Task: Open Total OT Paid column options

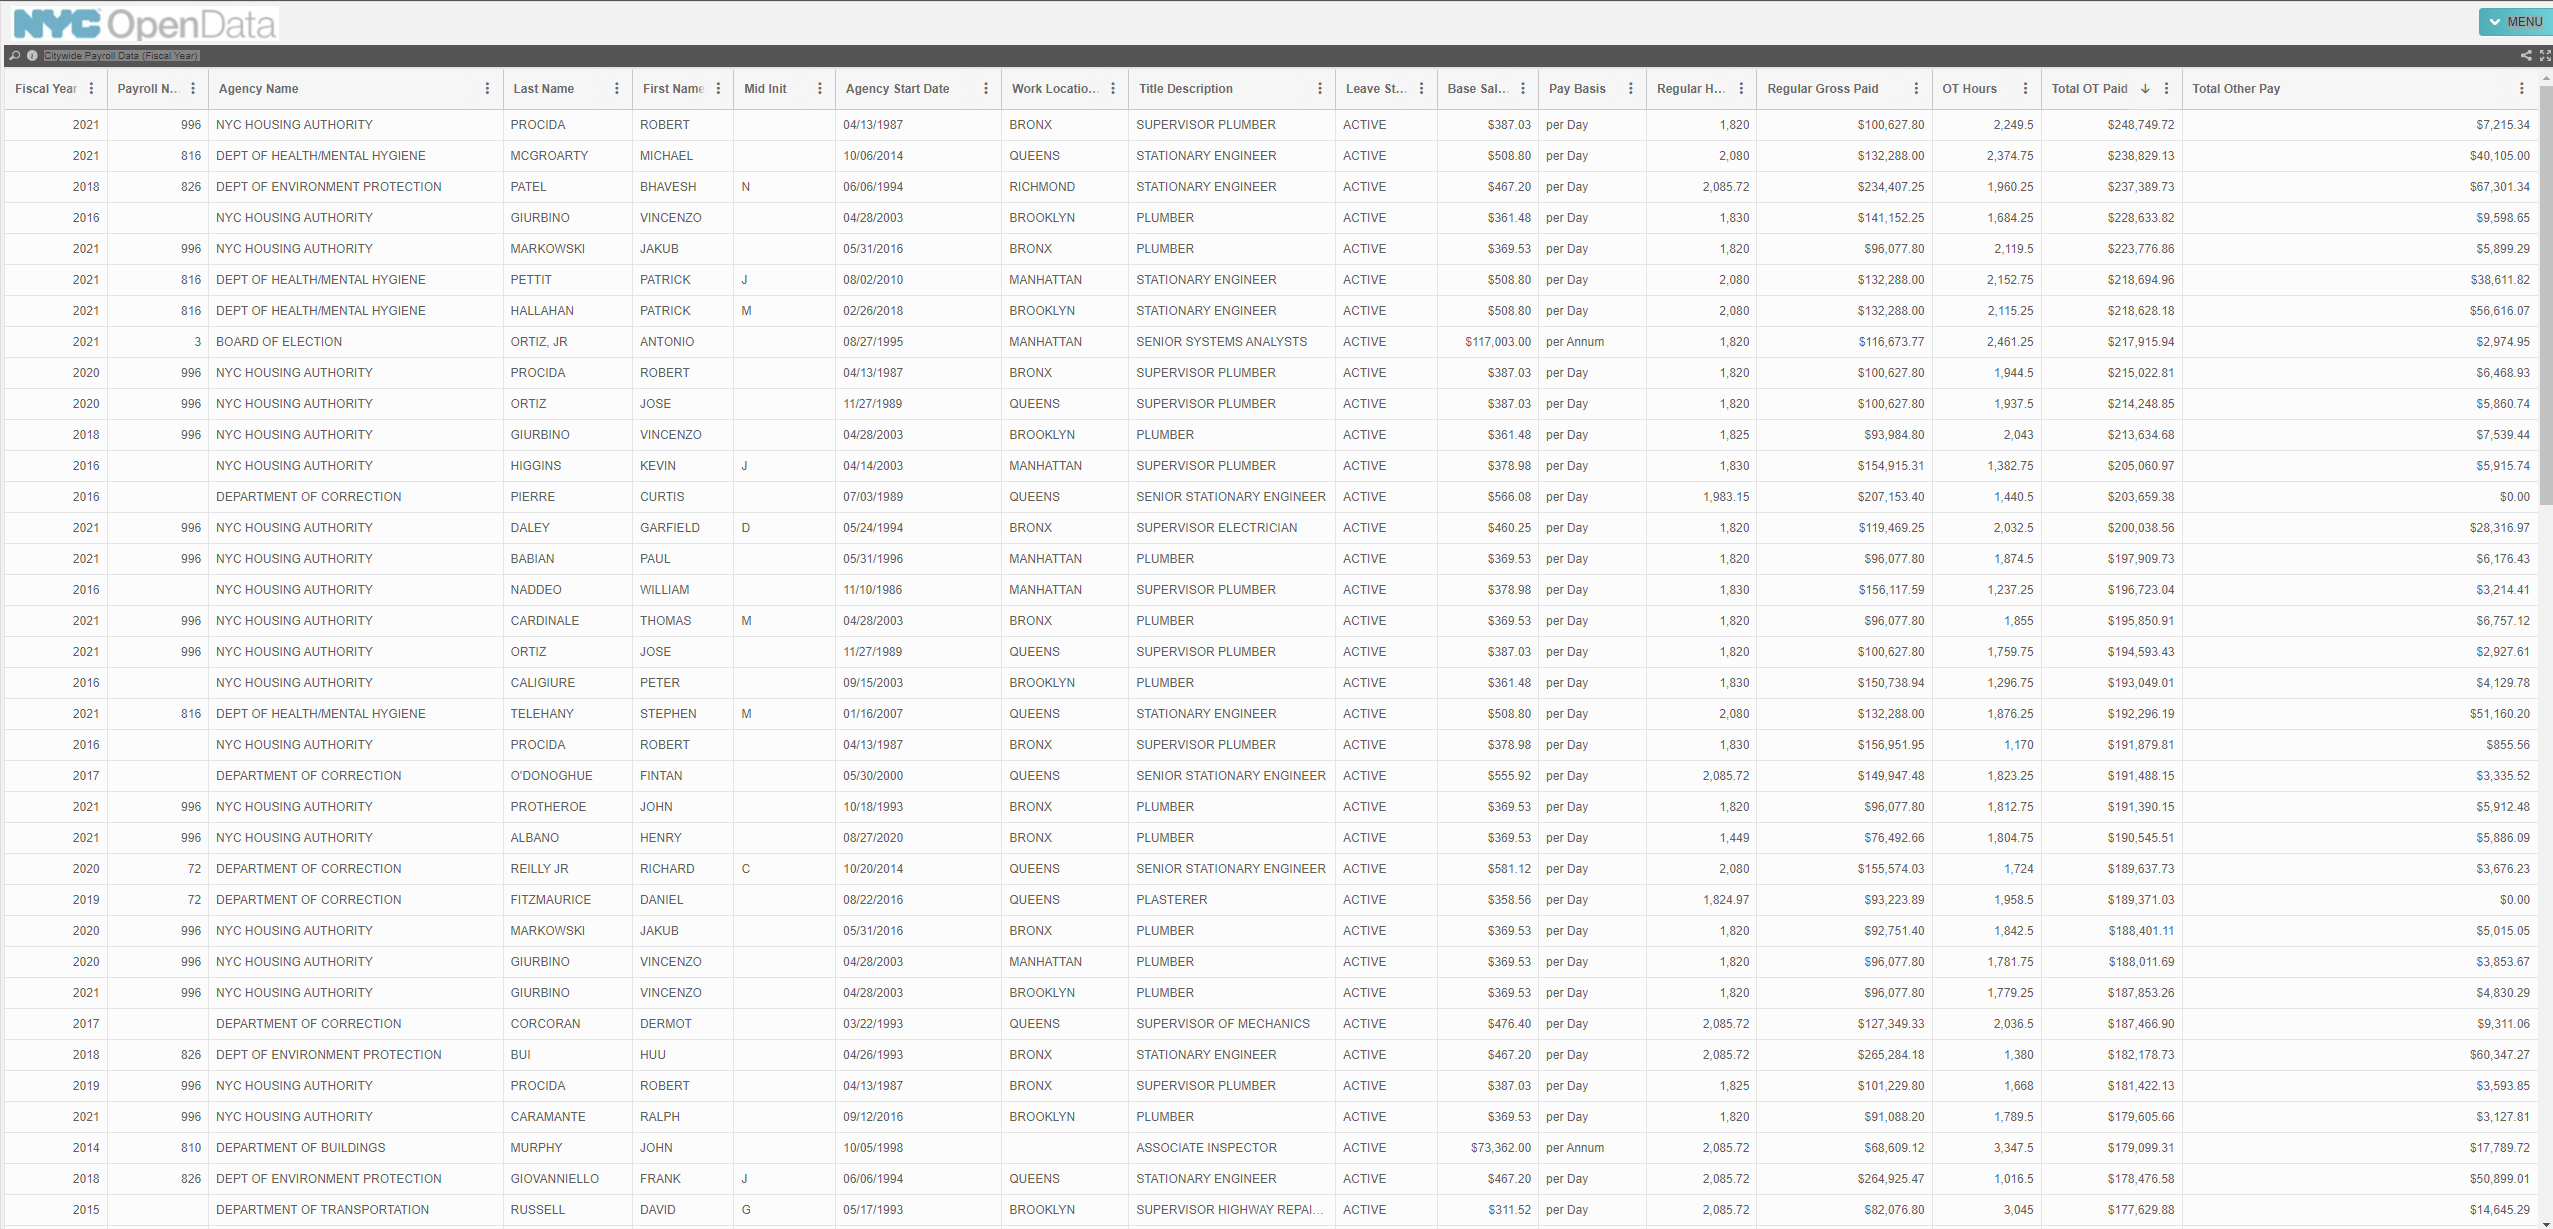Action: tap(2166, 89)
